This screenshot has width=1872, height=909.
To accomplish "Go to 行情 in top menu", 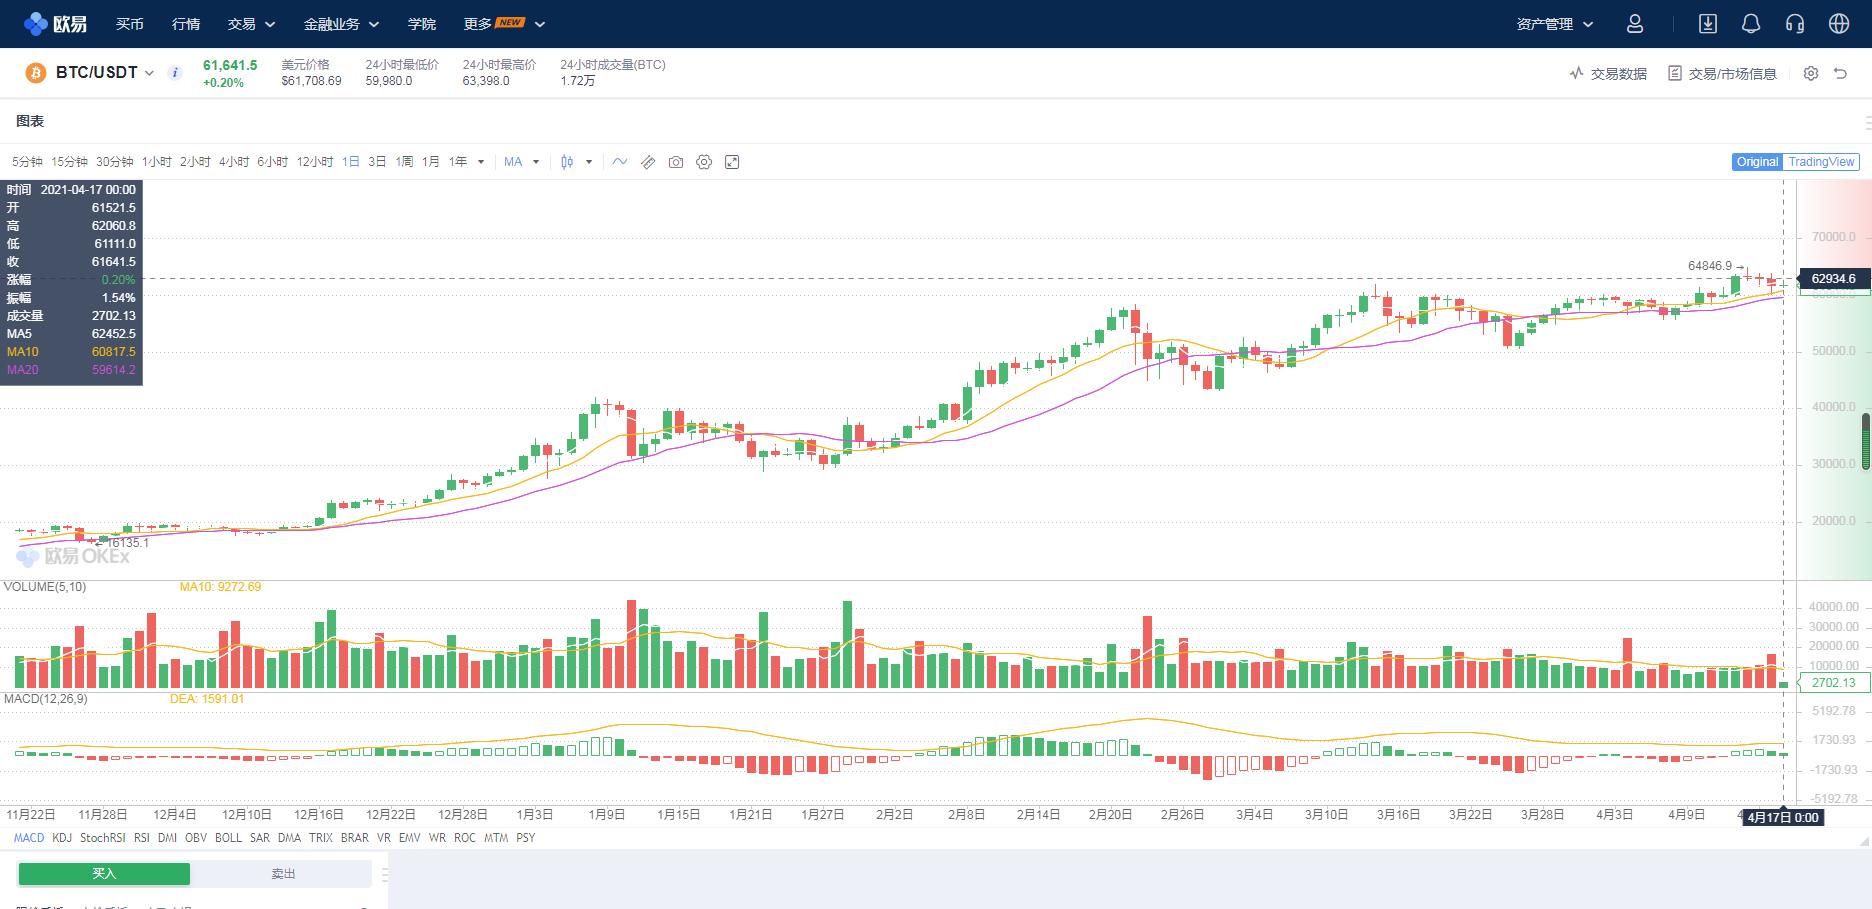I will point(186,24).
